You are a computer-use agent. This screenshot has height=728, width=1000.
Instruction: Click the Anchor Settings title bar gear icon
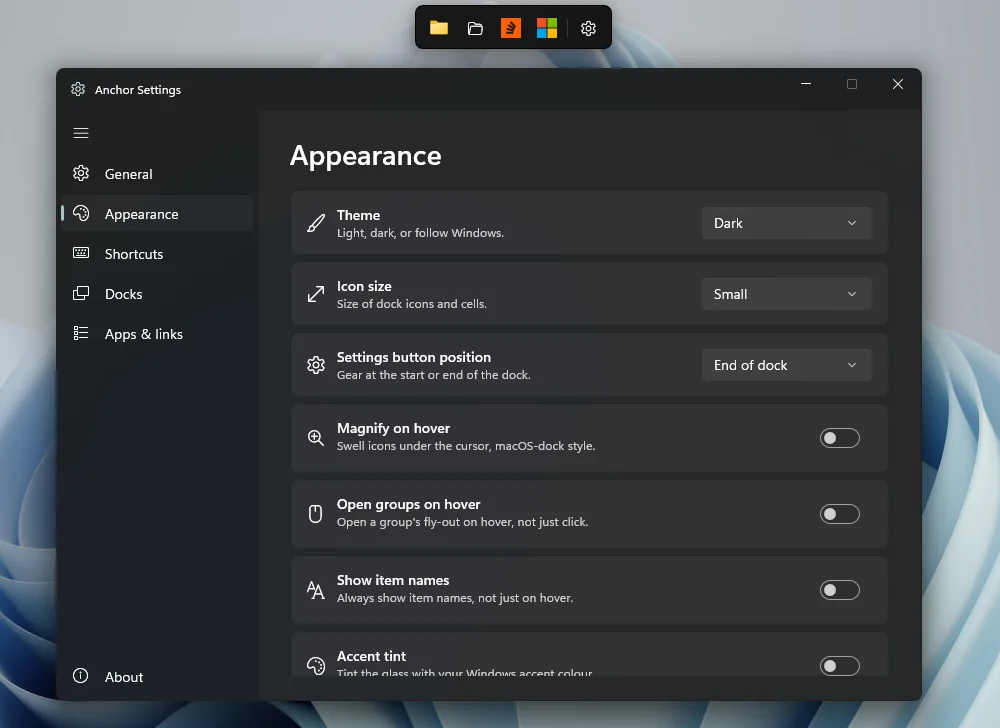tap(78, 89)
